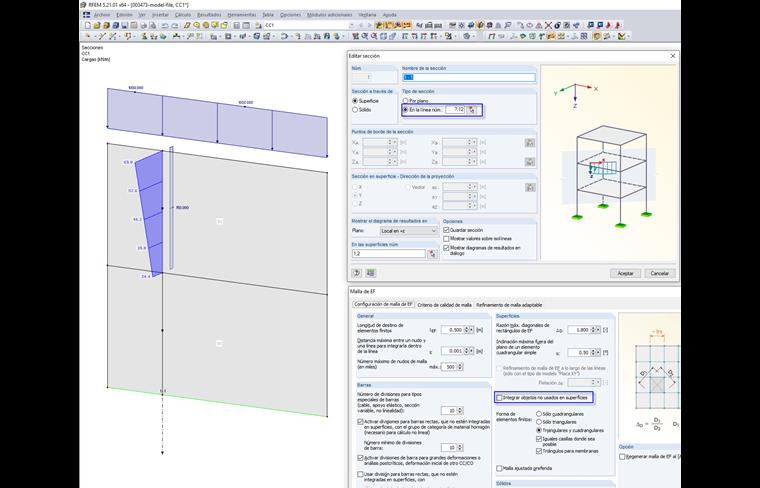
Task: Select 'Por plano' section type radio
Action: (x=406, y=101)
